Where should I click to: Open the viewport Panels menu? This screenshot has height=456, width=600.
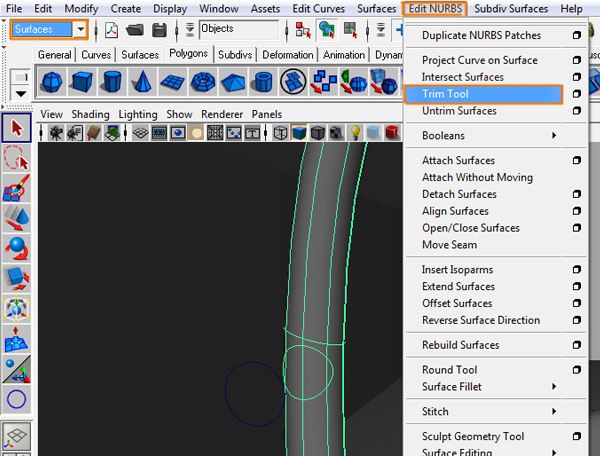click(x=267, y=114)
